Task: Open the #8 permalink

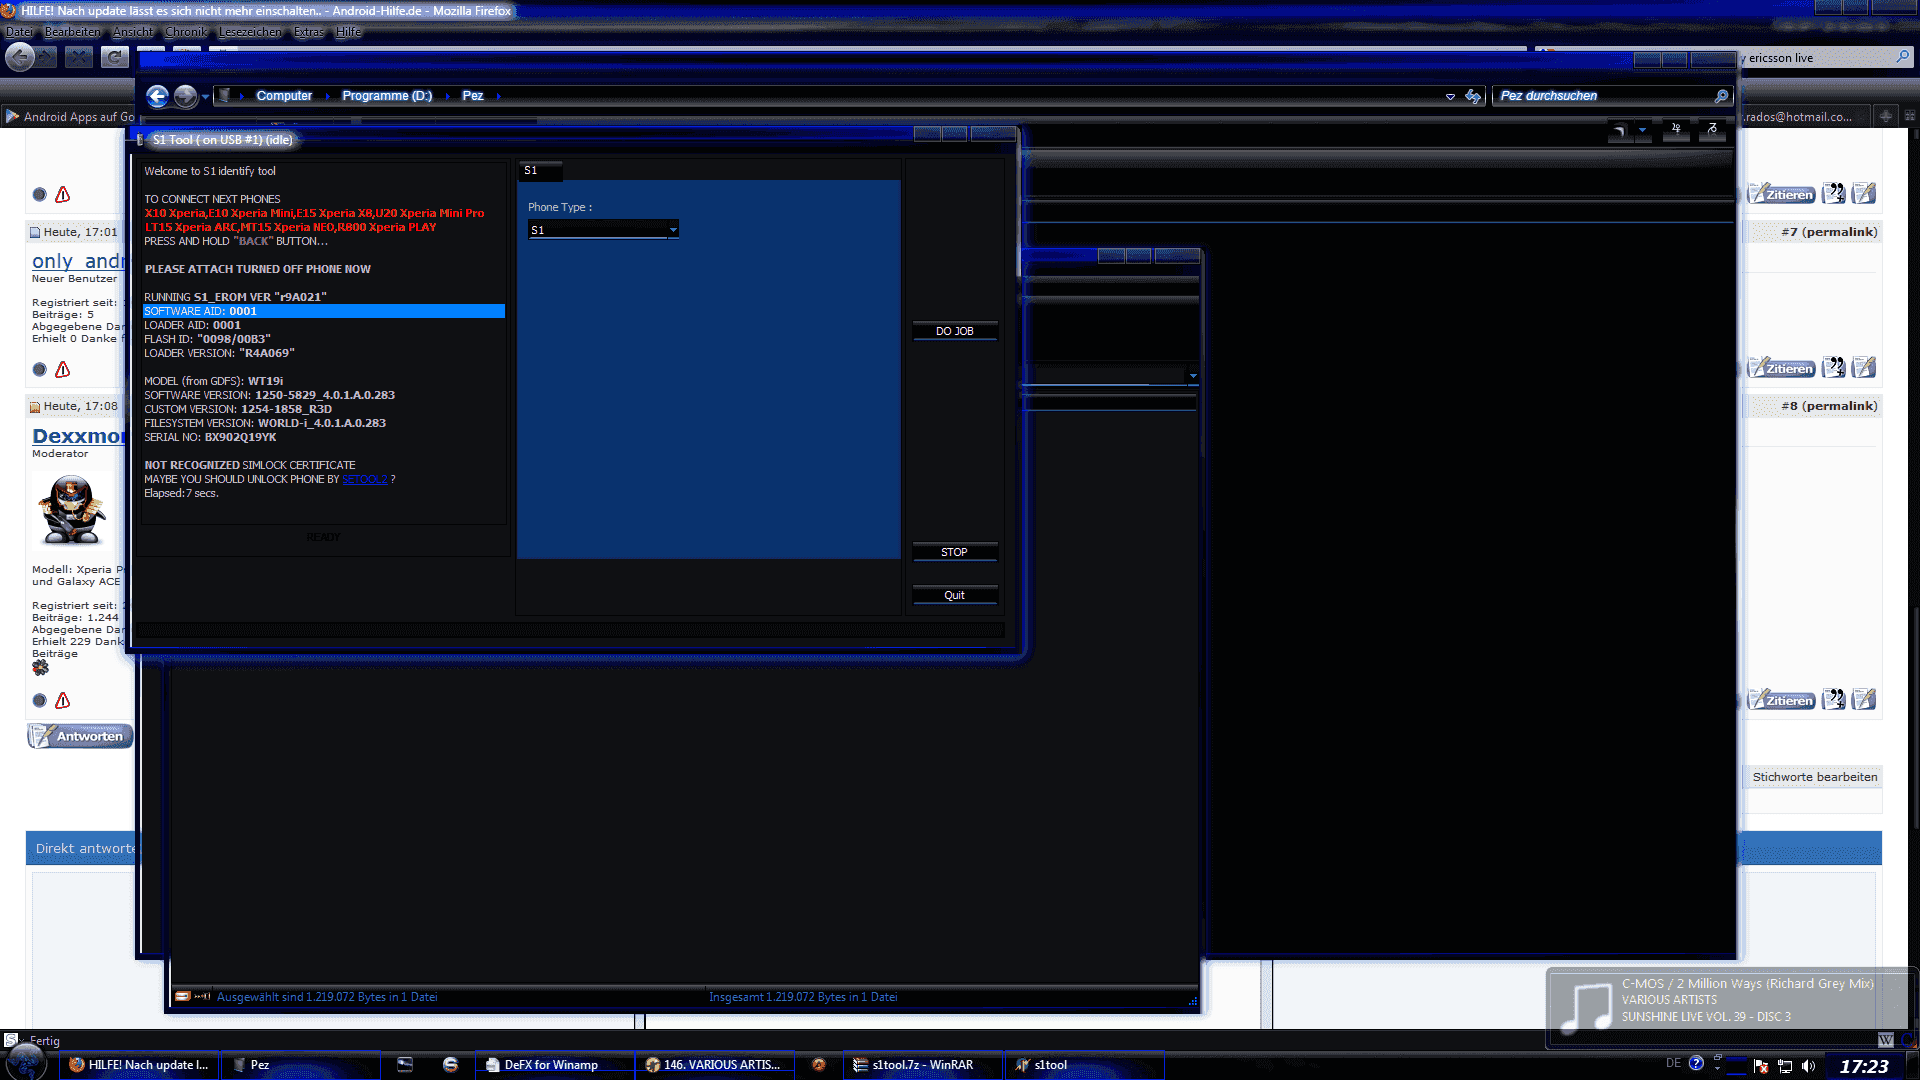Action: (x=1829, y=406)
